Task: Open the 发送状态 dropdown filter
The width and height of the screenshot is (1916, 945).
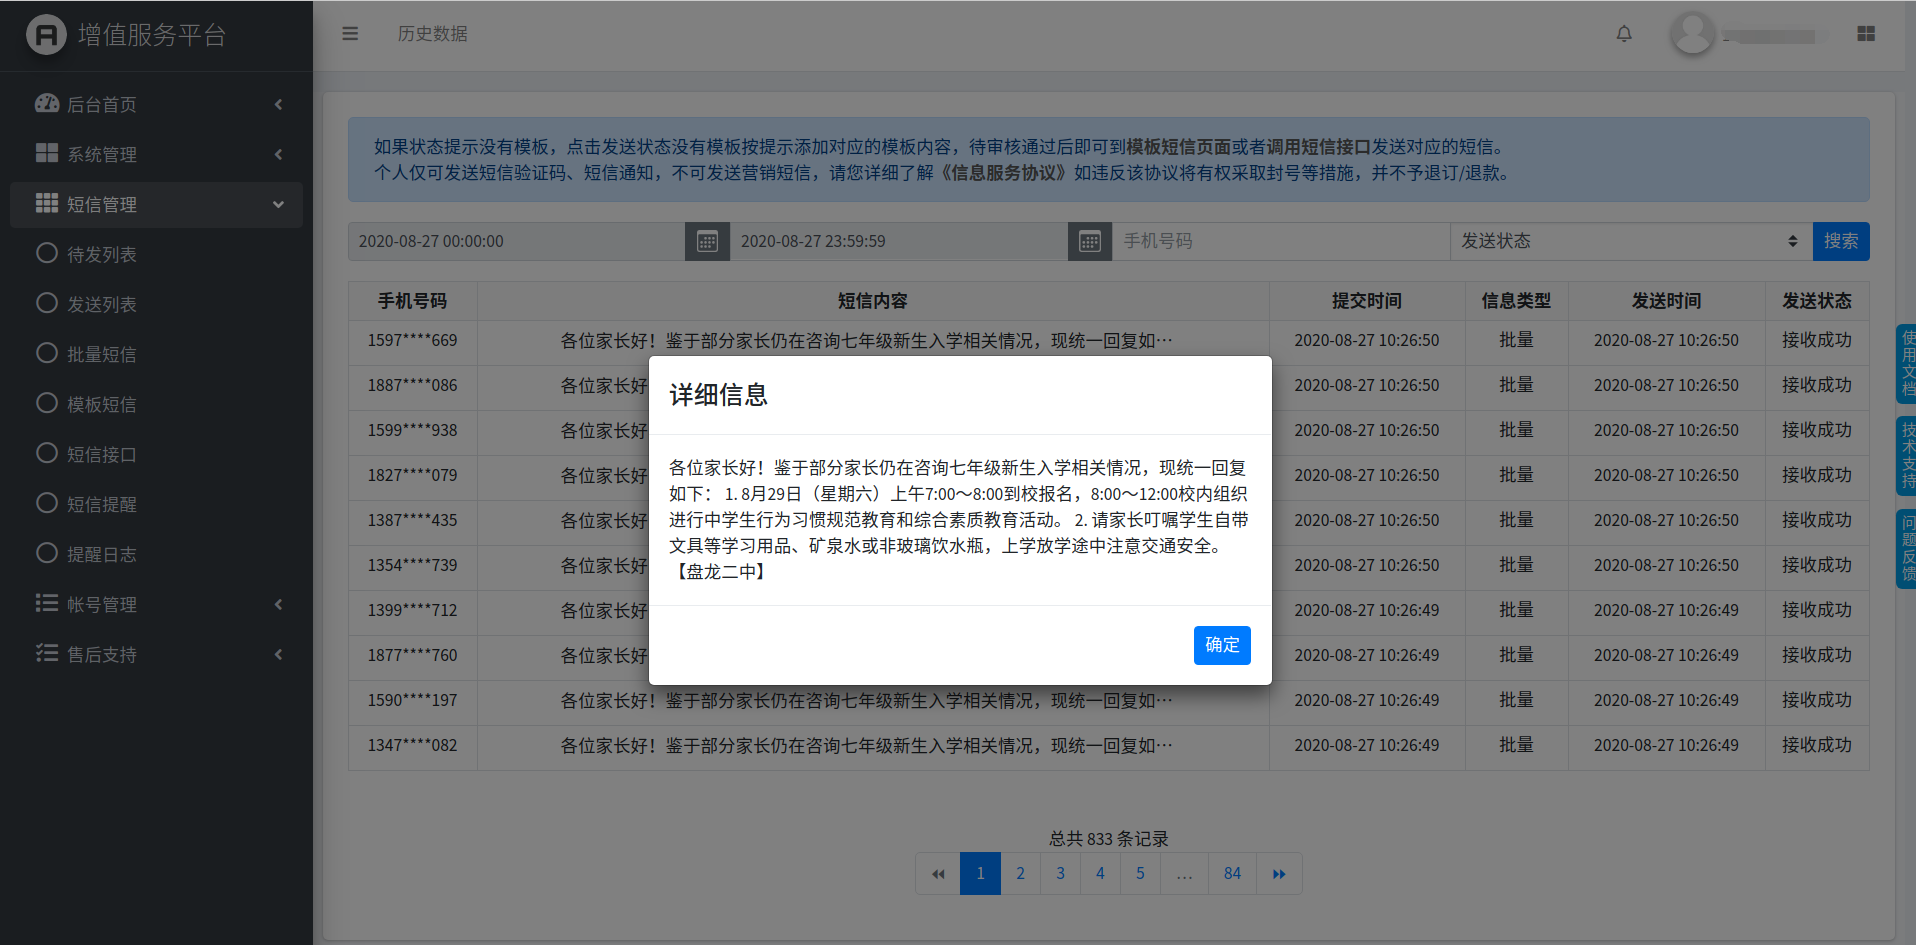Action: pyautogui.click(x=1629, y=241)
